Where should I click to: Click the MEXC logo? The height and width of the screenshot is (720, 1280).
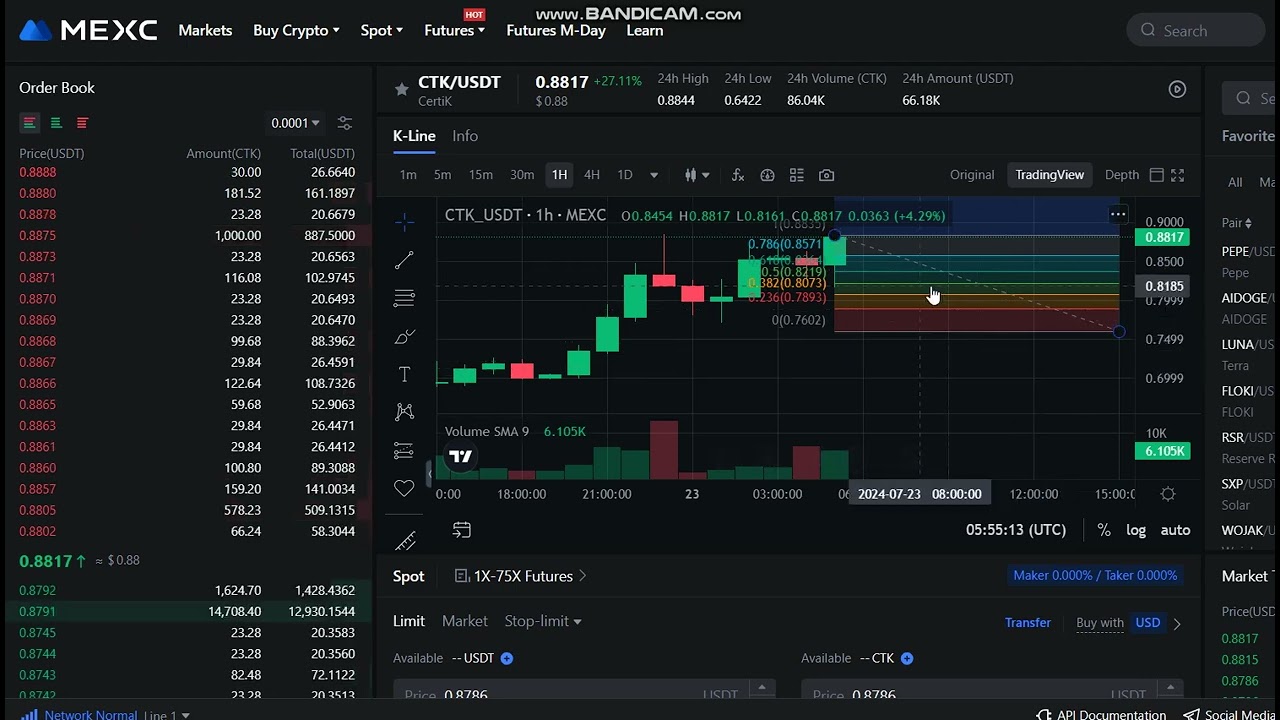88,30
